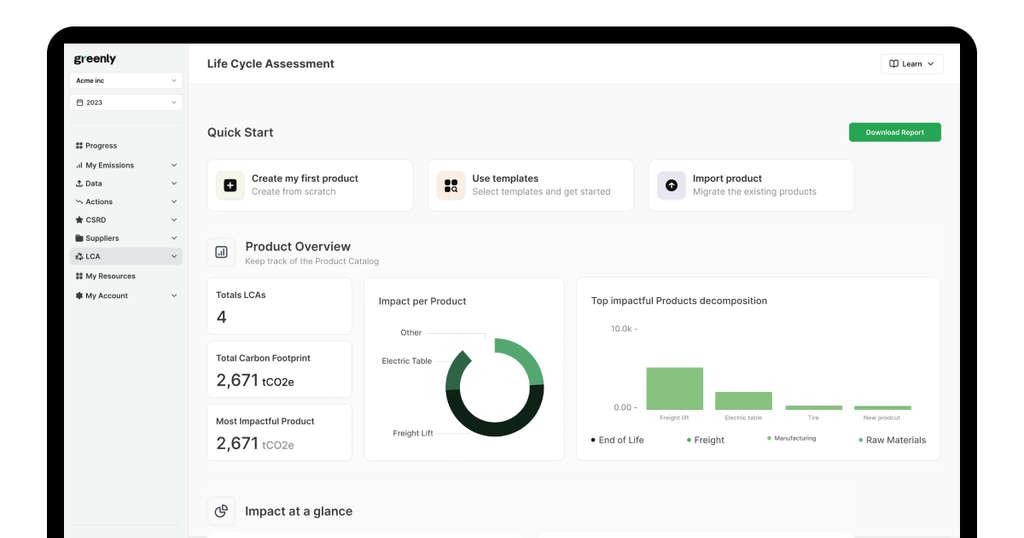
Task: Toggle End of Life legend item
Action: (617, 440)
